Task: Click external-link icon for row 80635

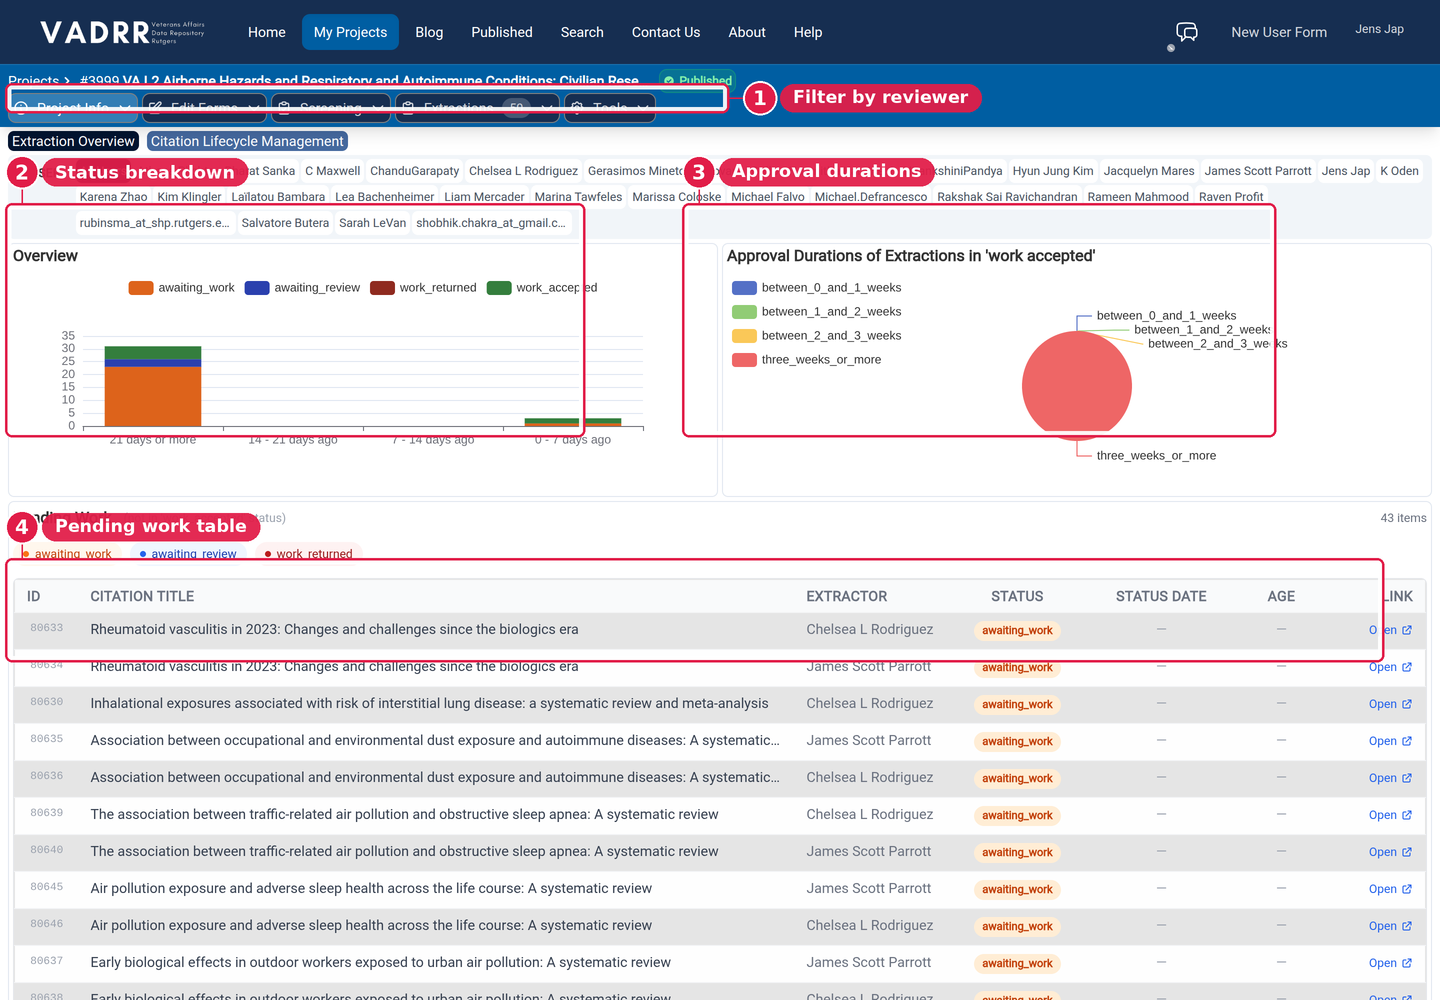Action: [1407, 741]
